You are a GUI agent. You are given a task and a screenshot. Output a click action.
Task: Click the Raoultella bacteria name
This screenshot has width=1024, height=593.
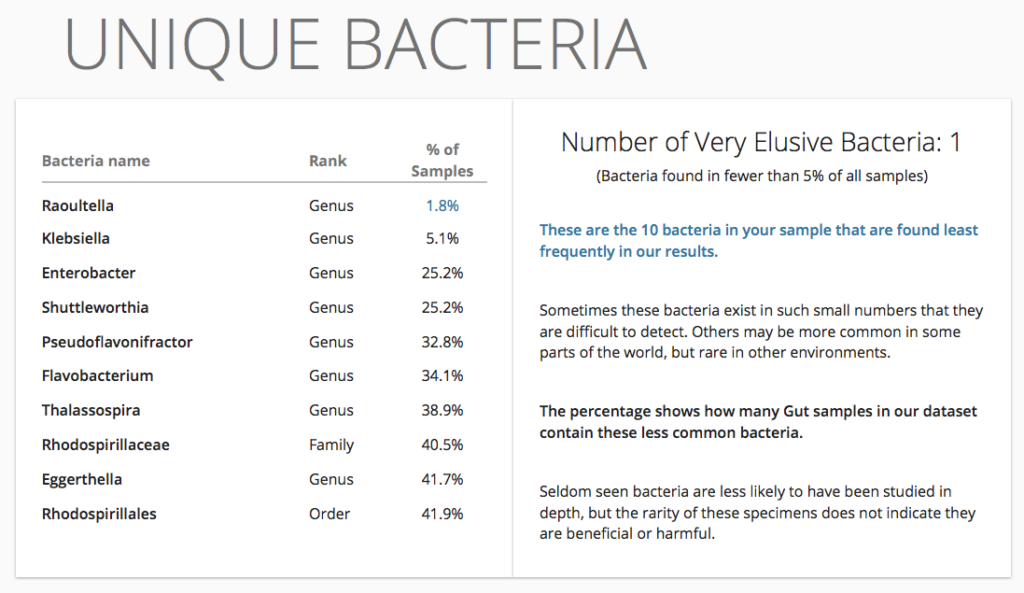point(78,206)
